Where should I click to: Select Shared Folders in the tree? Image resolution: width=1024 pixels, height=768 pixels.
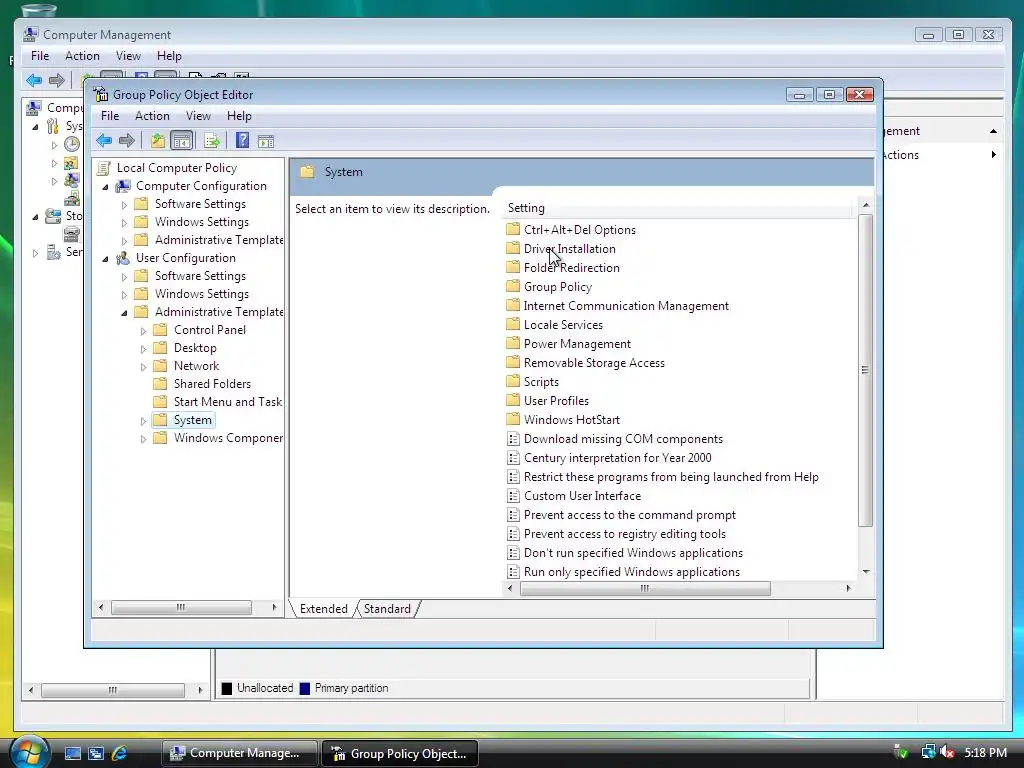point(212,384)
